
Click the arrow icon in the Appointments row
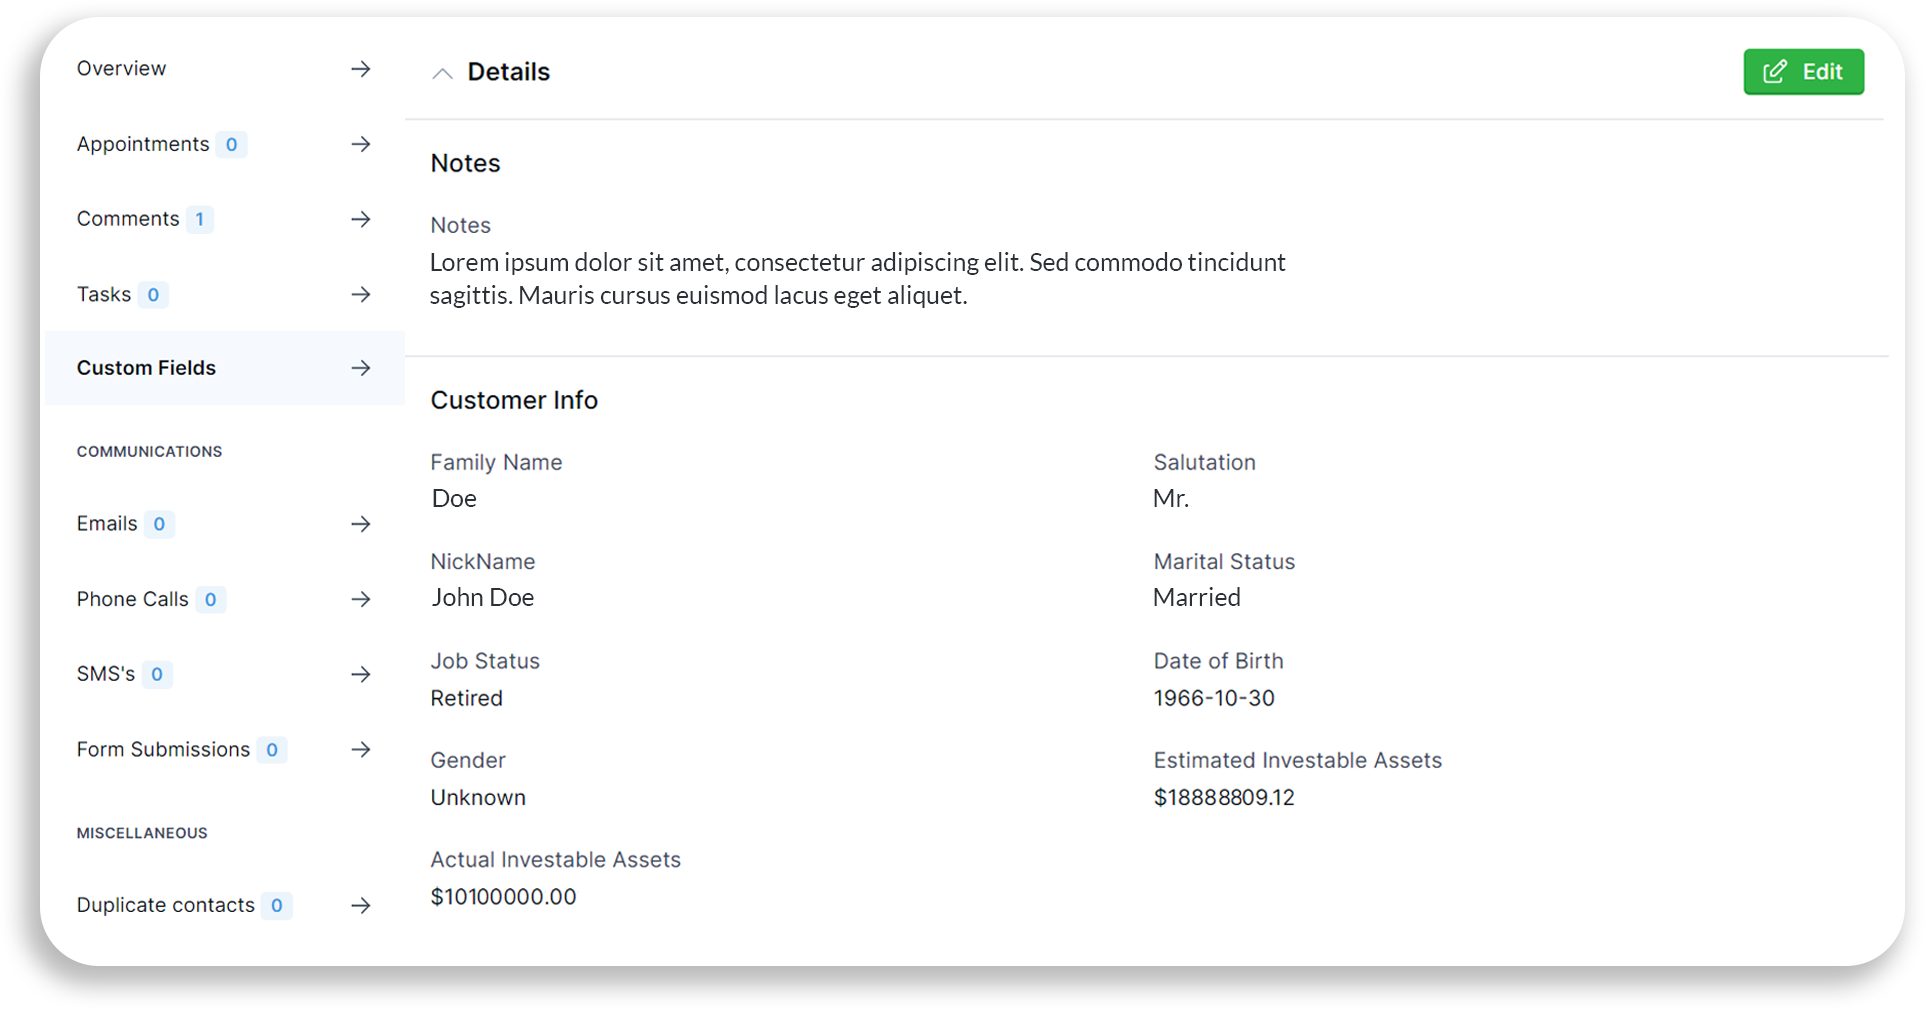[x=361, y=145]
